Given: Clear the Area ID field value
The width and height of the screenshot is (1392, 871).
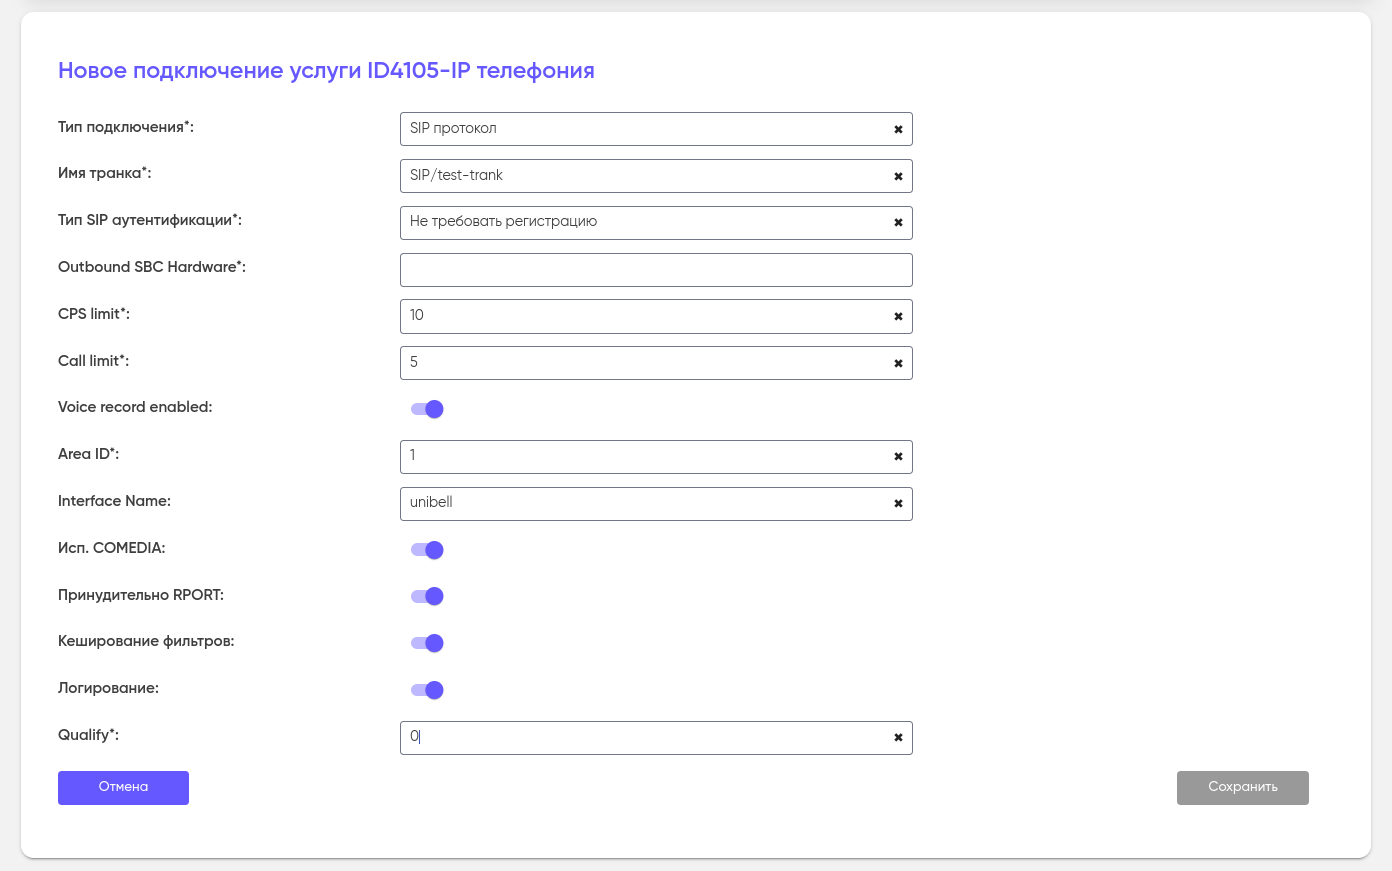Looking at the screenshot, I should click(x=898, y=457).
